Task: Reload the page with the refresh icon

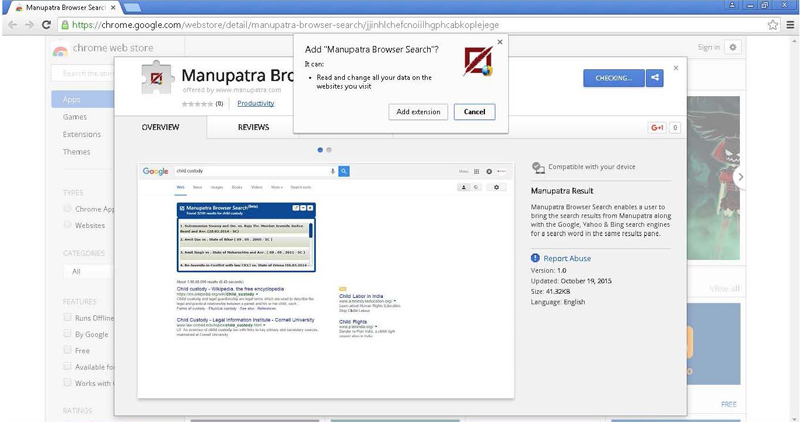Action: (x=46, y=24)
